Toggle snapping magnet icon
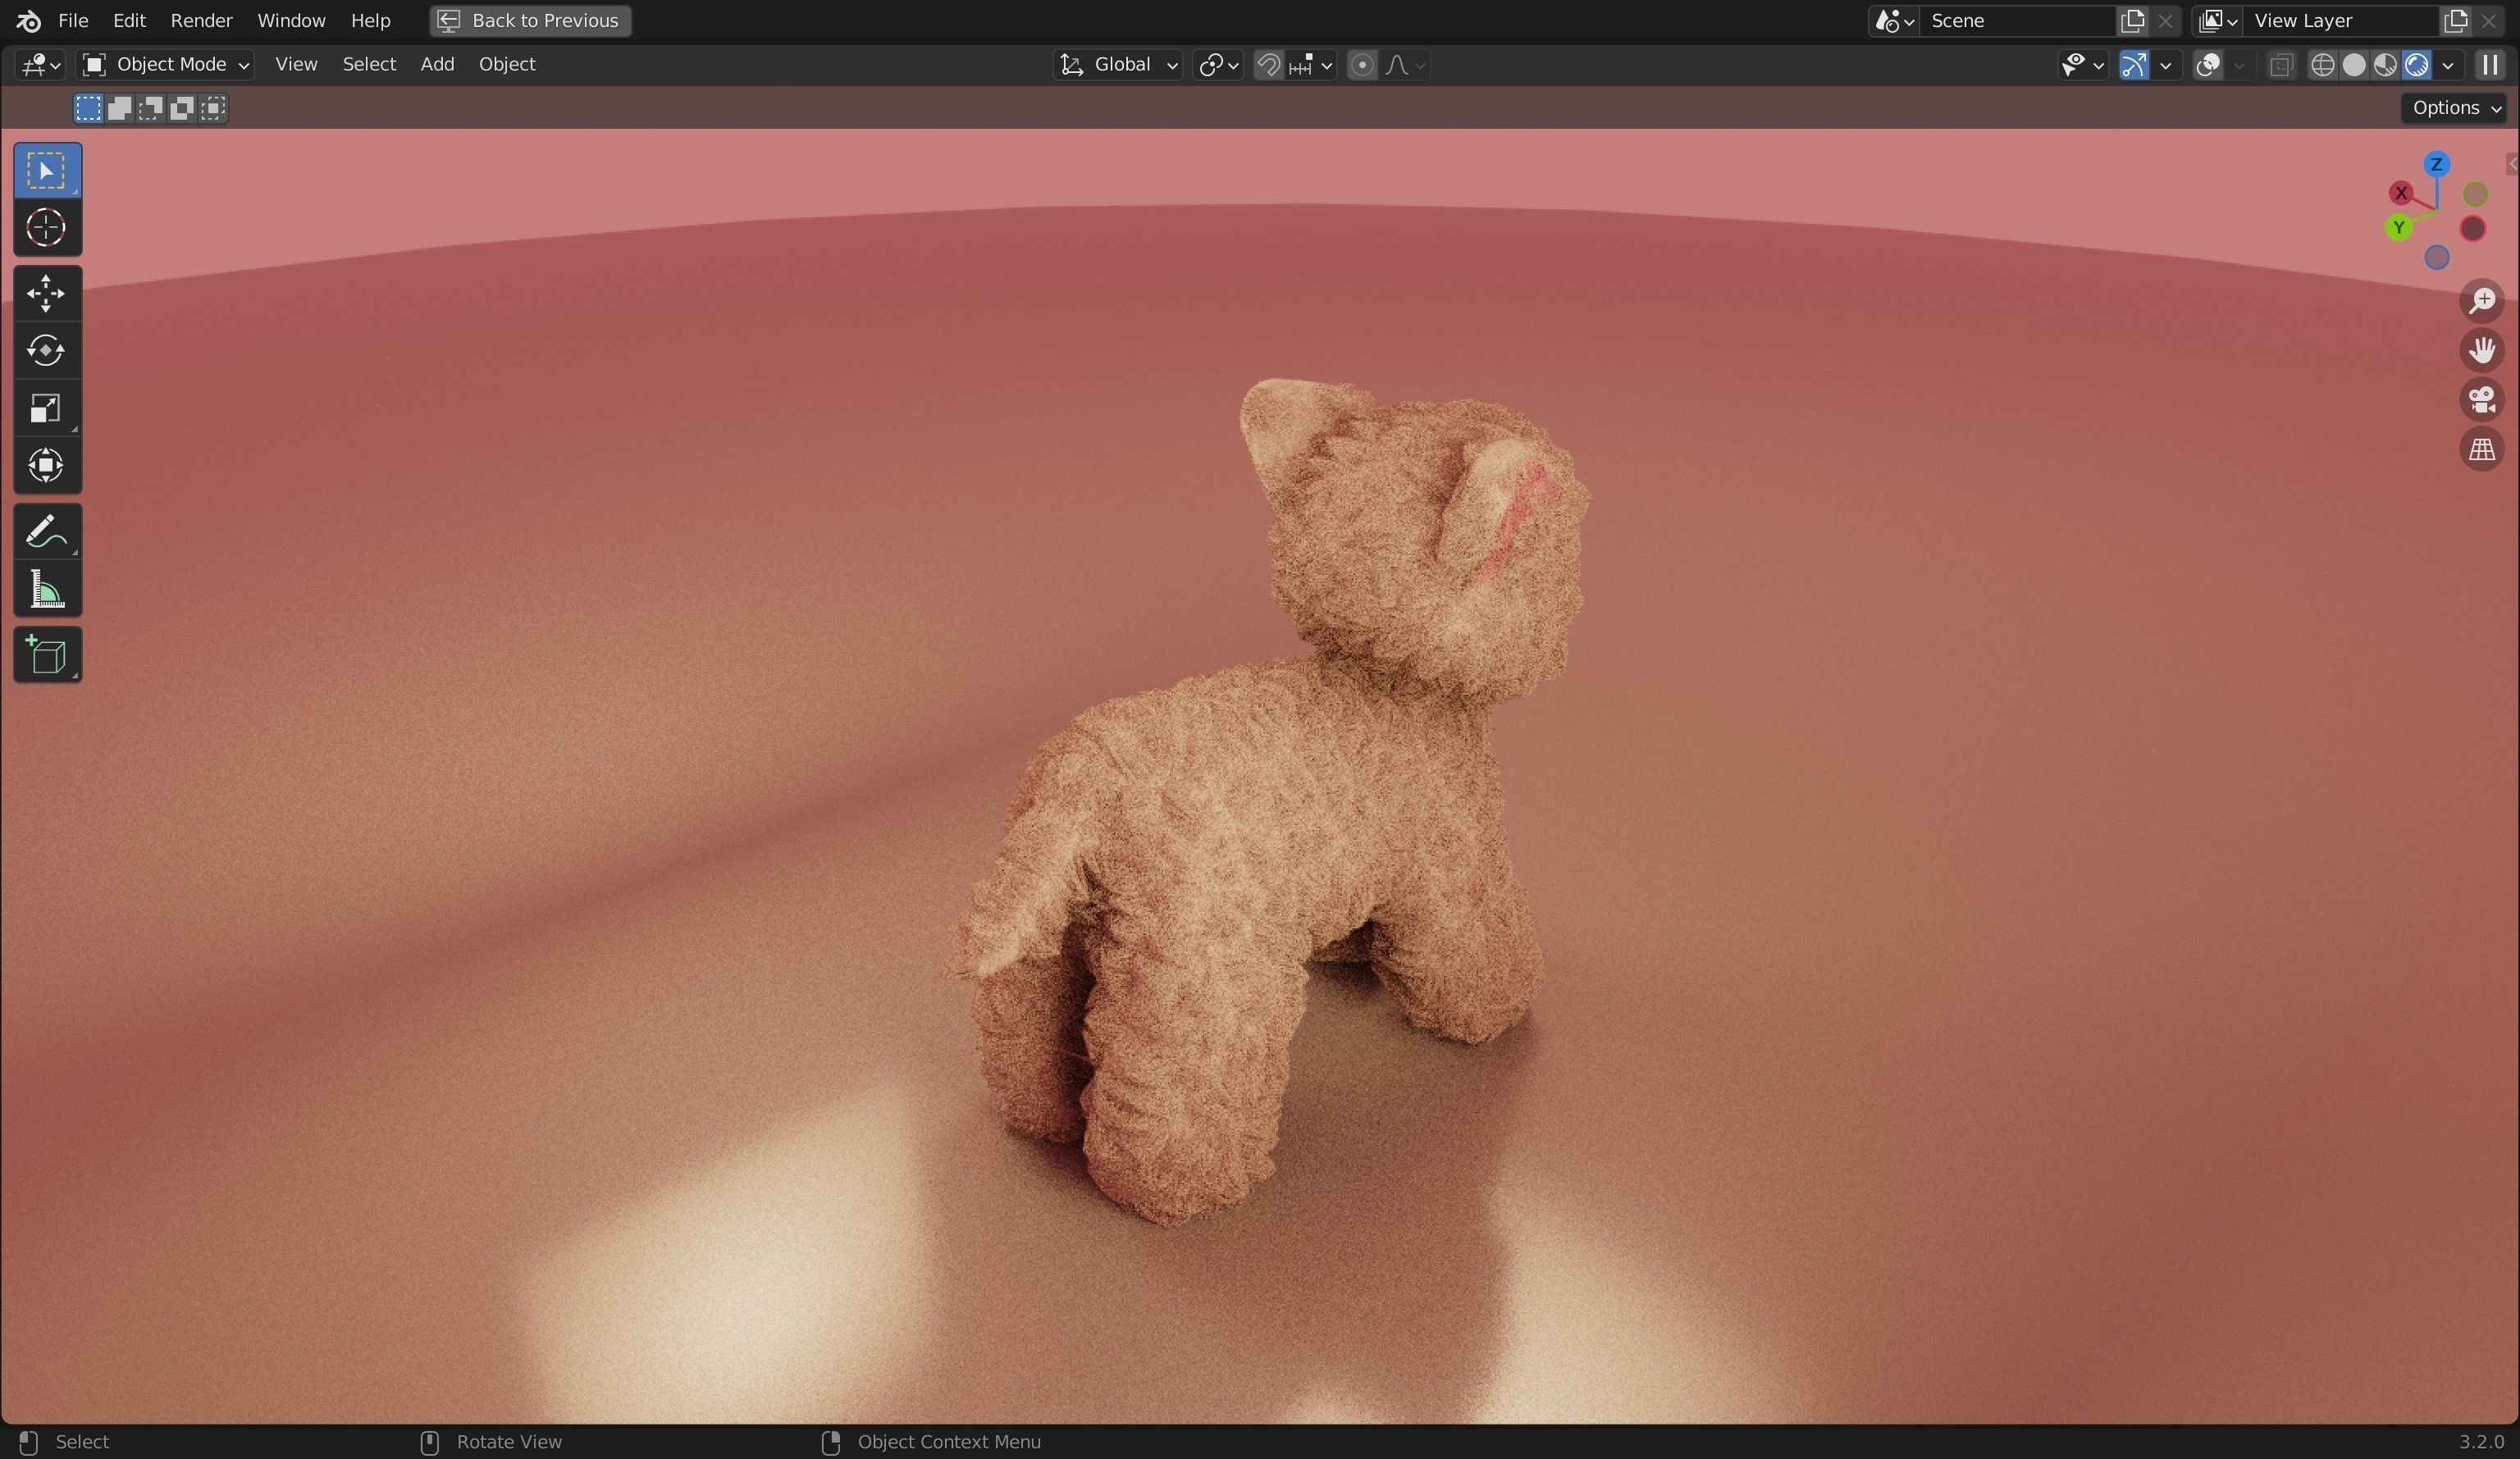Image resolution: width=2520 pixels, height=1459 pixels. pos(1268,65)
